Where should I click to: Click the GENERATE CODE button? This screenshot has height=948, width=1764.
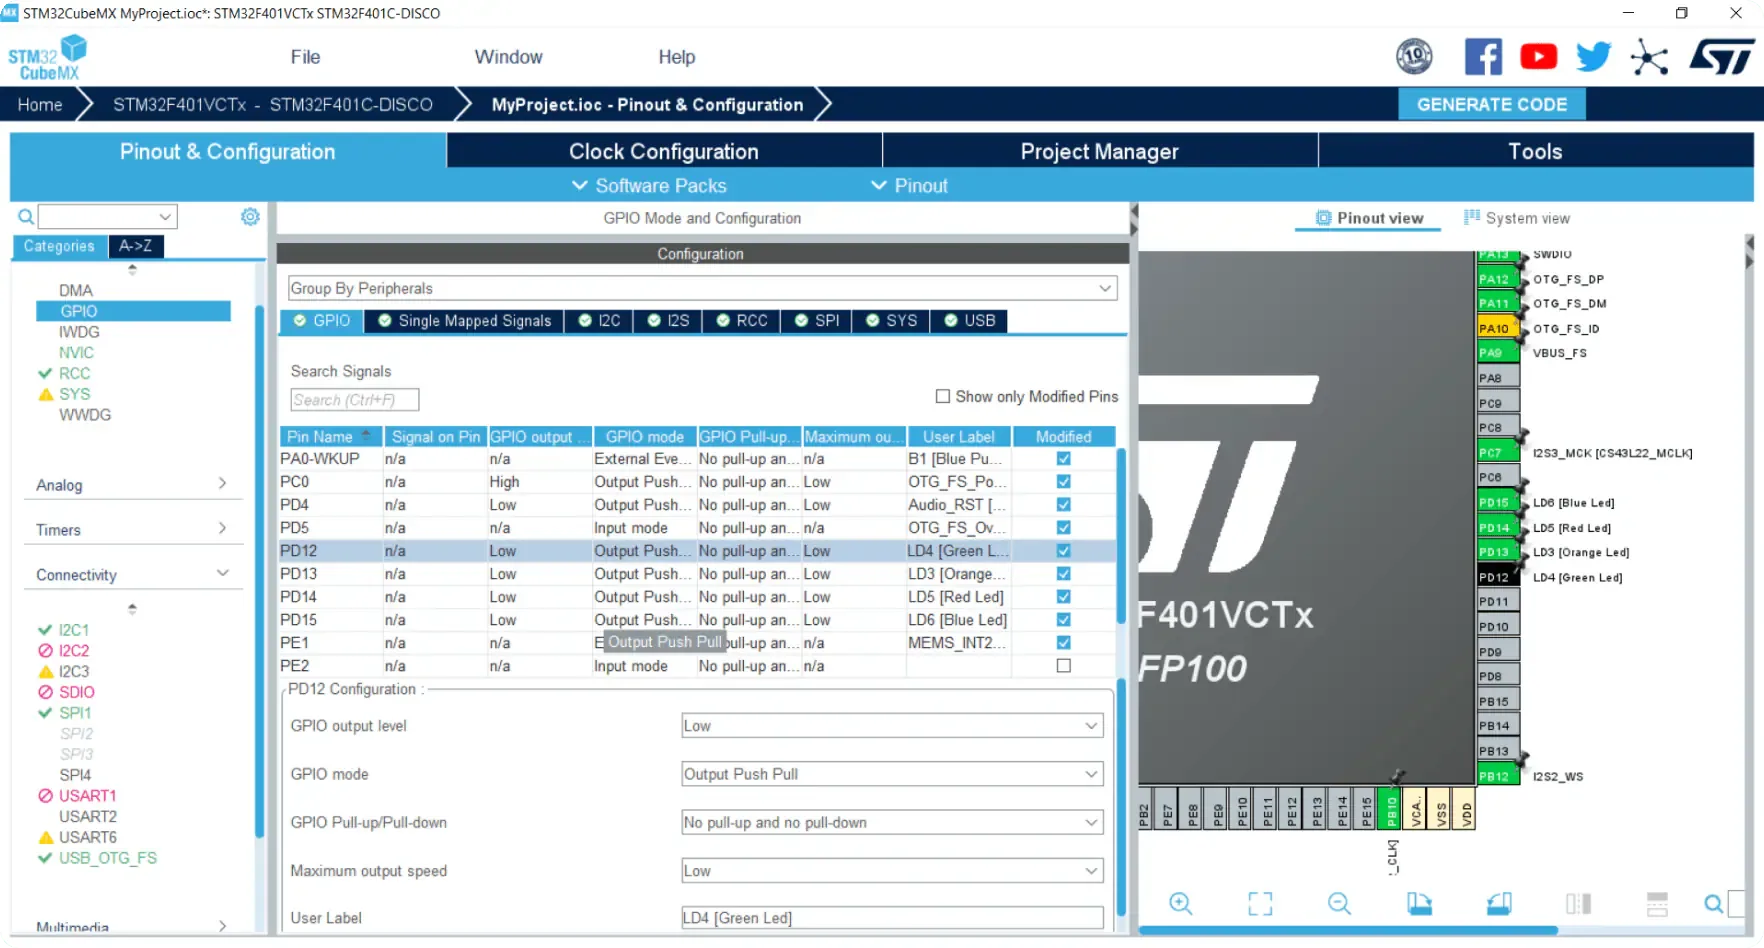coord(1491,104)
